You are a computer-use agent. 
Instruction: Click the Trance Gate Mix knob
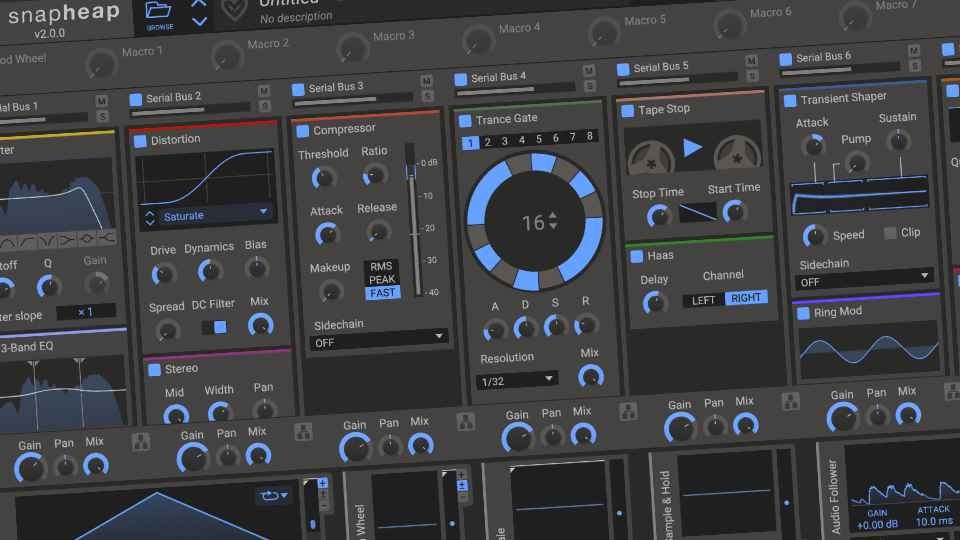coord(591,376)
